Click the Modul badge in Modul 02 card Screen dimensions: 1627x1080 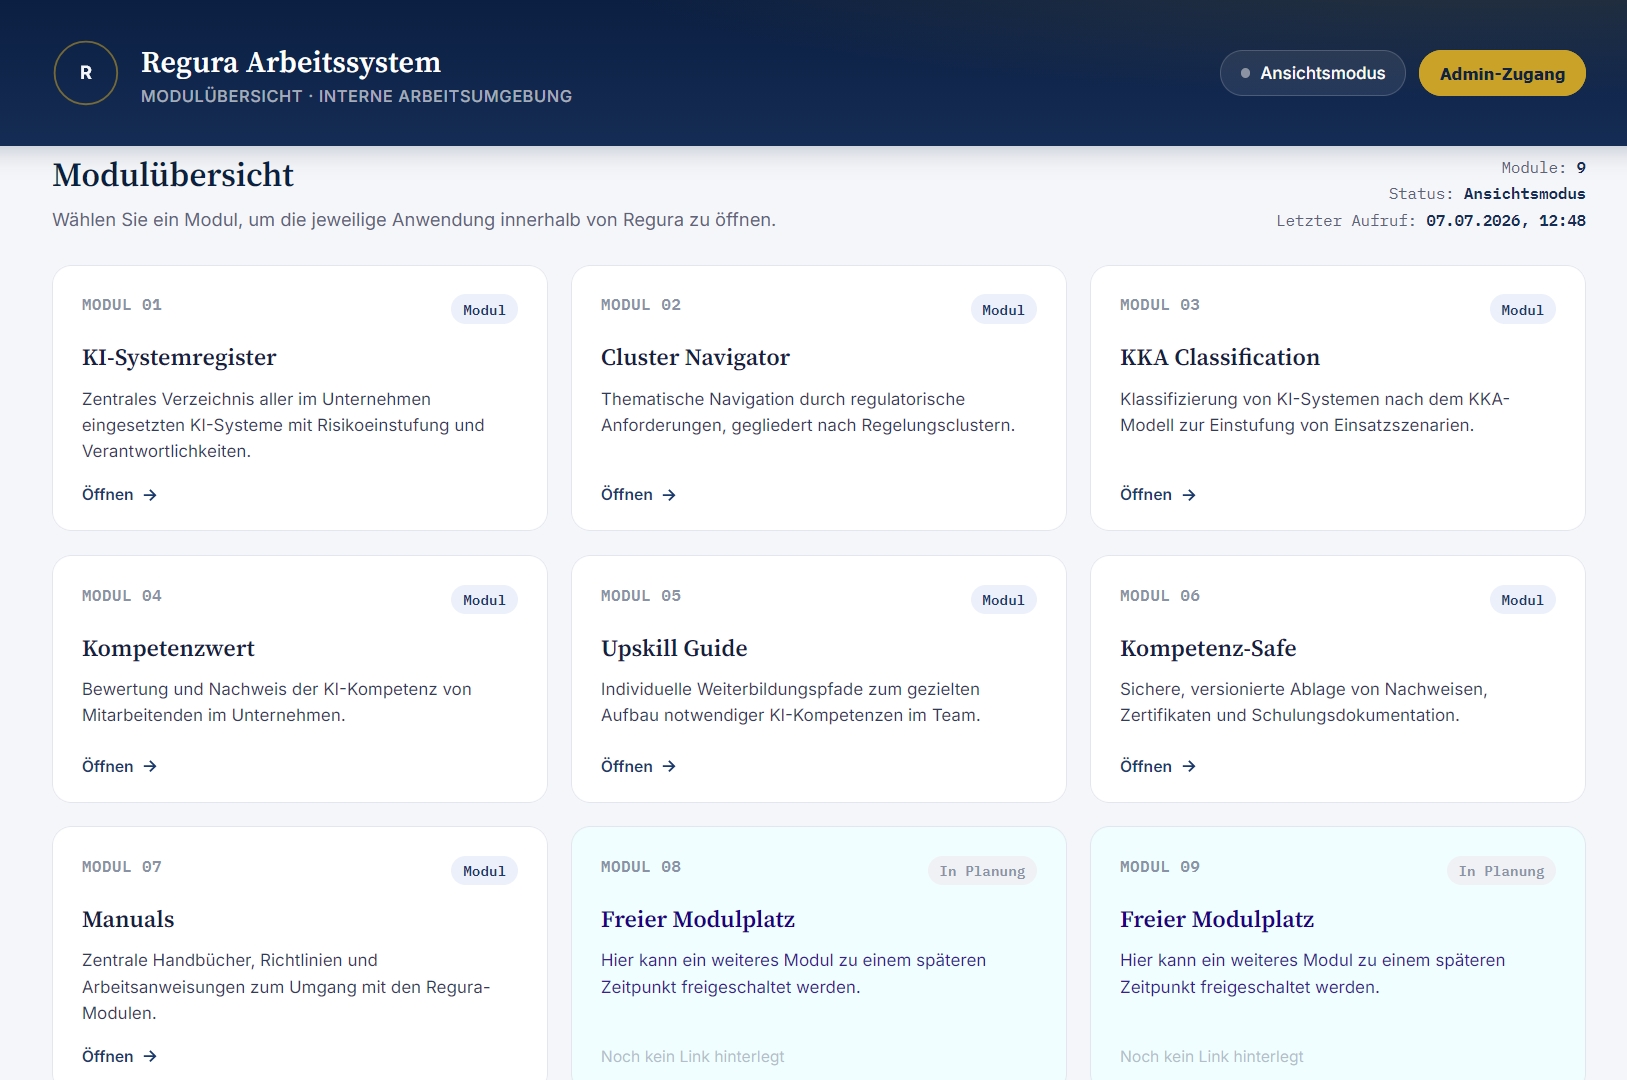1003,310
